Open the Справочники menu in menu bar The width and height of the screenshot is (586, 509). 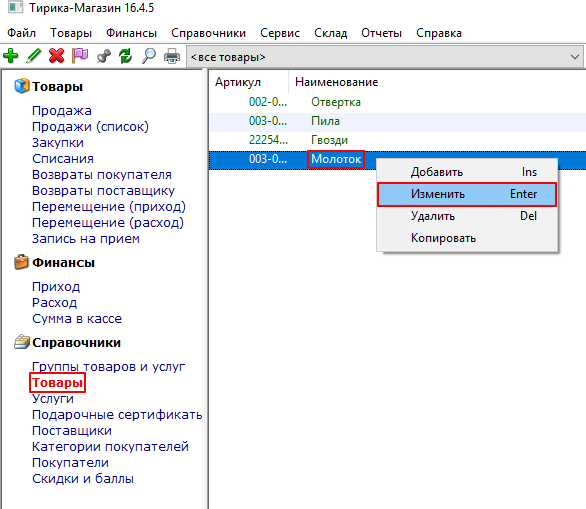[x=208, y=33]
